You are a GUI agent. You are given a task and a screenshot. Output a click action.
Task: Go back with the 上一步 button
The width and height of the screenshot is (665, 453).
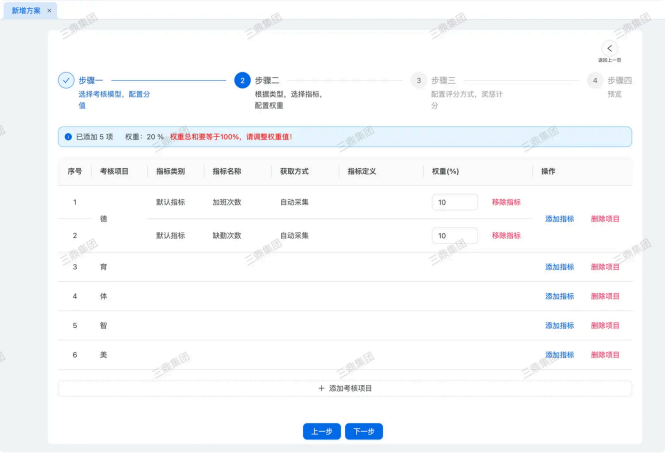click(321, 432)
